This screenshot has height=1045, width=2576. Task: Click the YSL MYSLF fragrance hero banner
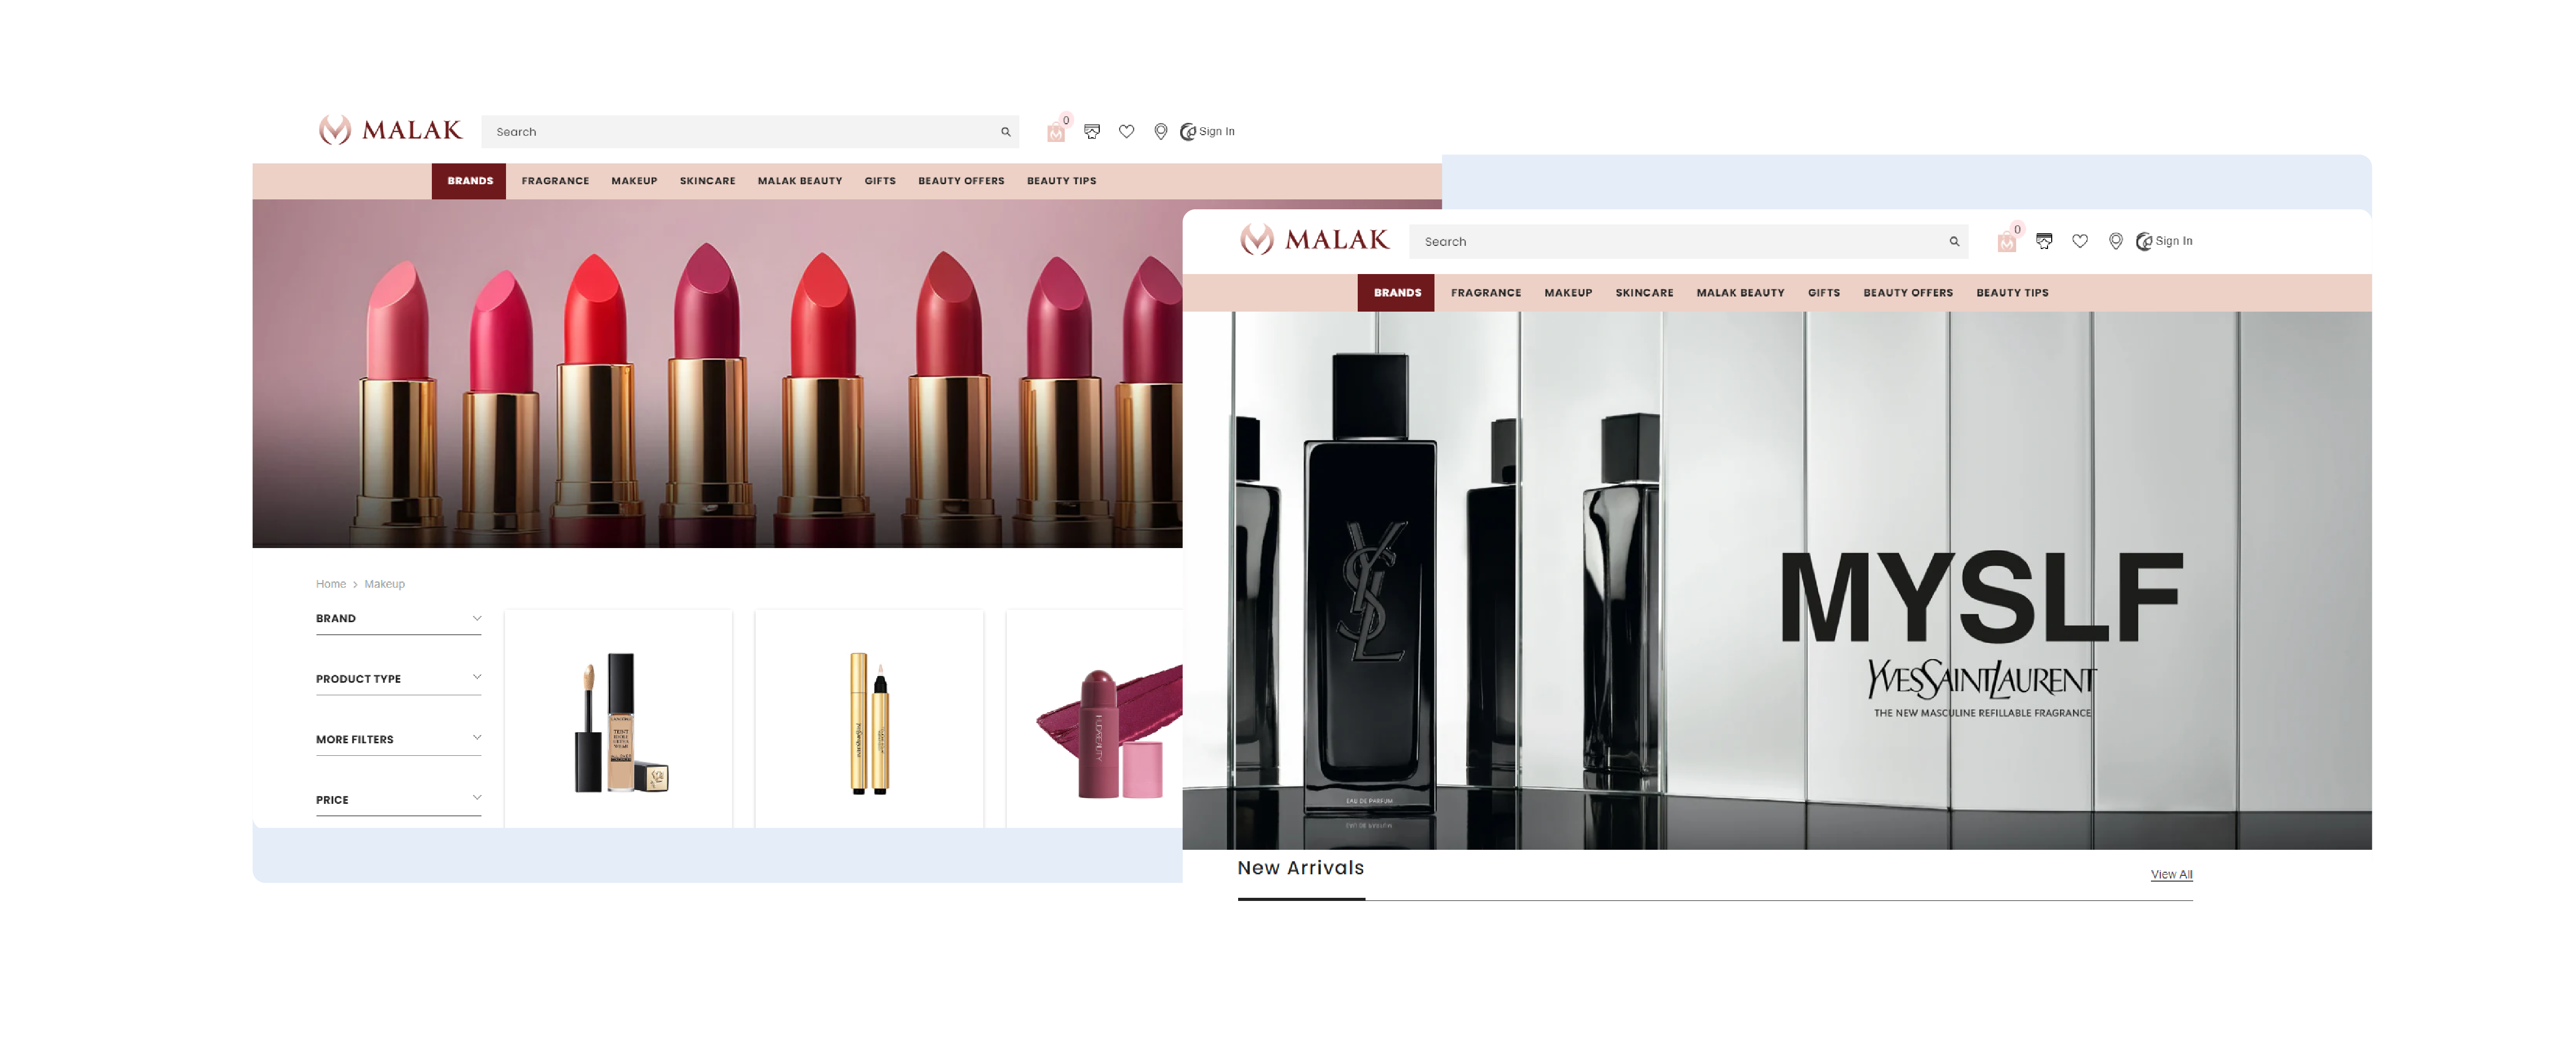(x=1776, y=580)
